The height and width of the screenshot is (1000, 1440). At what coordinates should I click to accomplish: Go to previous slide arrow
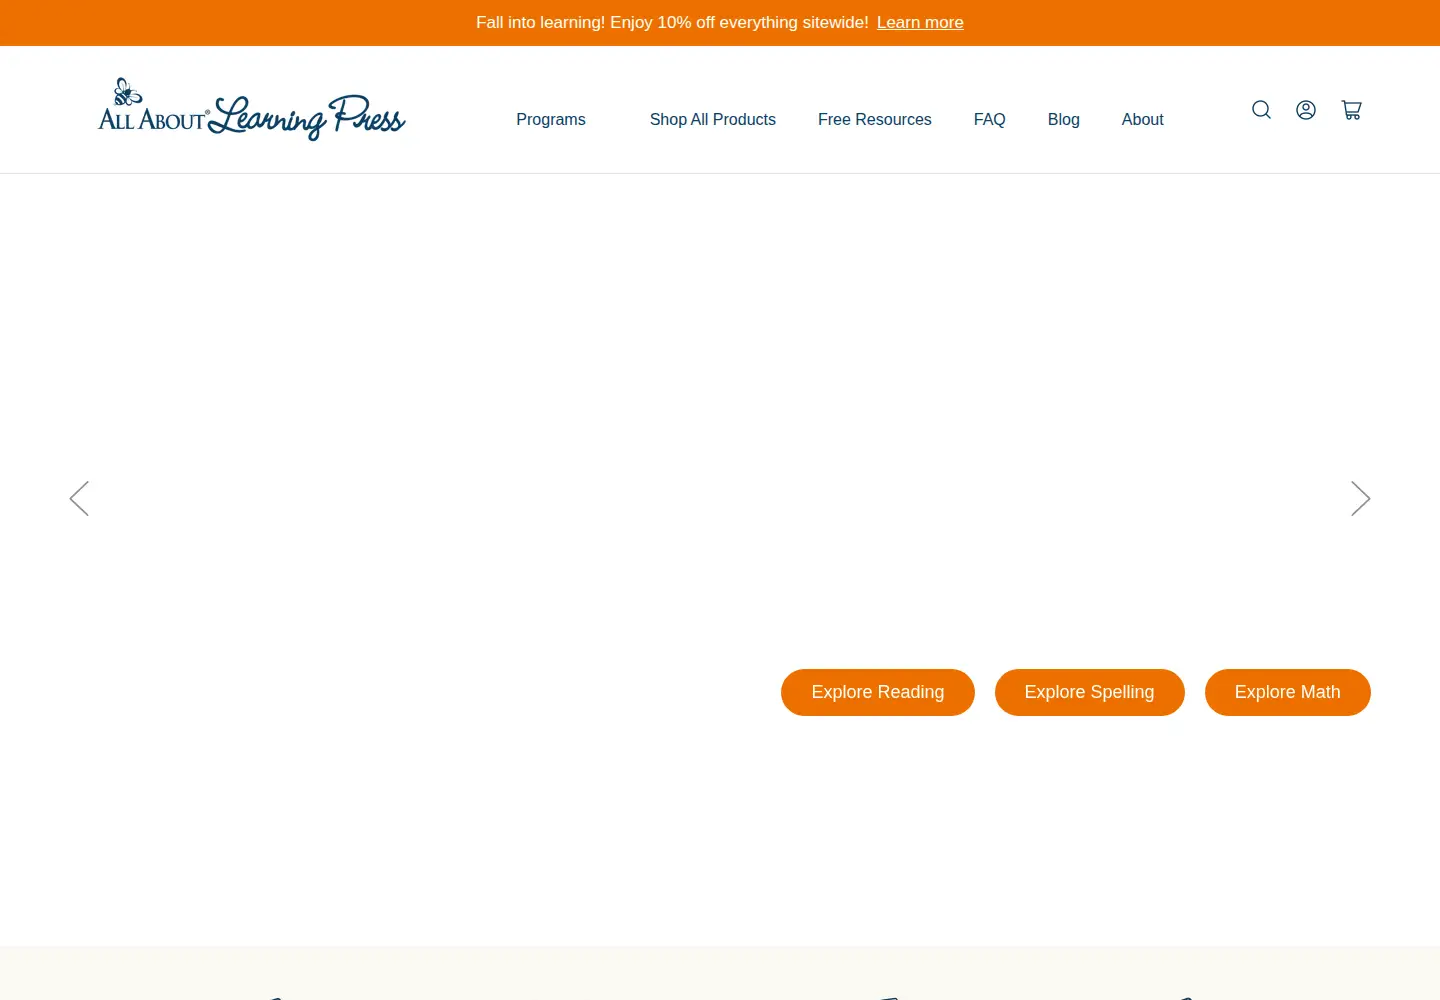click(79, 498)
